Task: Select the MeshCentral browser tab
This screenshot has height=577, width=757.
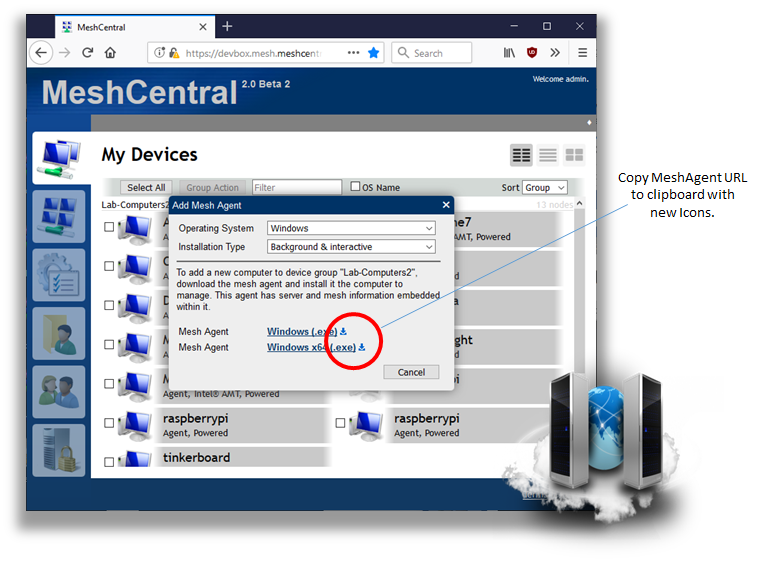Action: click(134, 27)
